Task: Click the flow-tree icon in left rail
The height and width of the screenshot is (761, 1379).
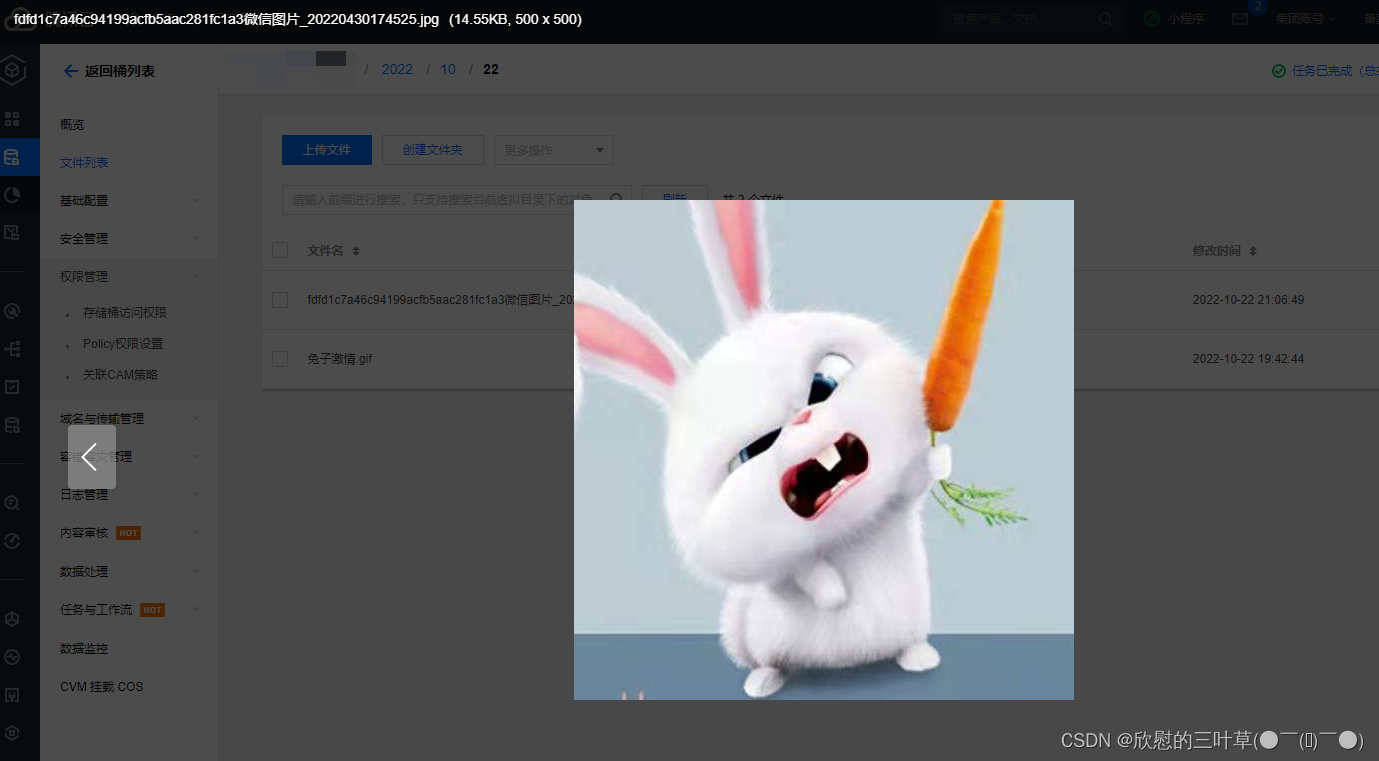Action: point(12,349)
